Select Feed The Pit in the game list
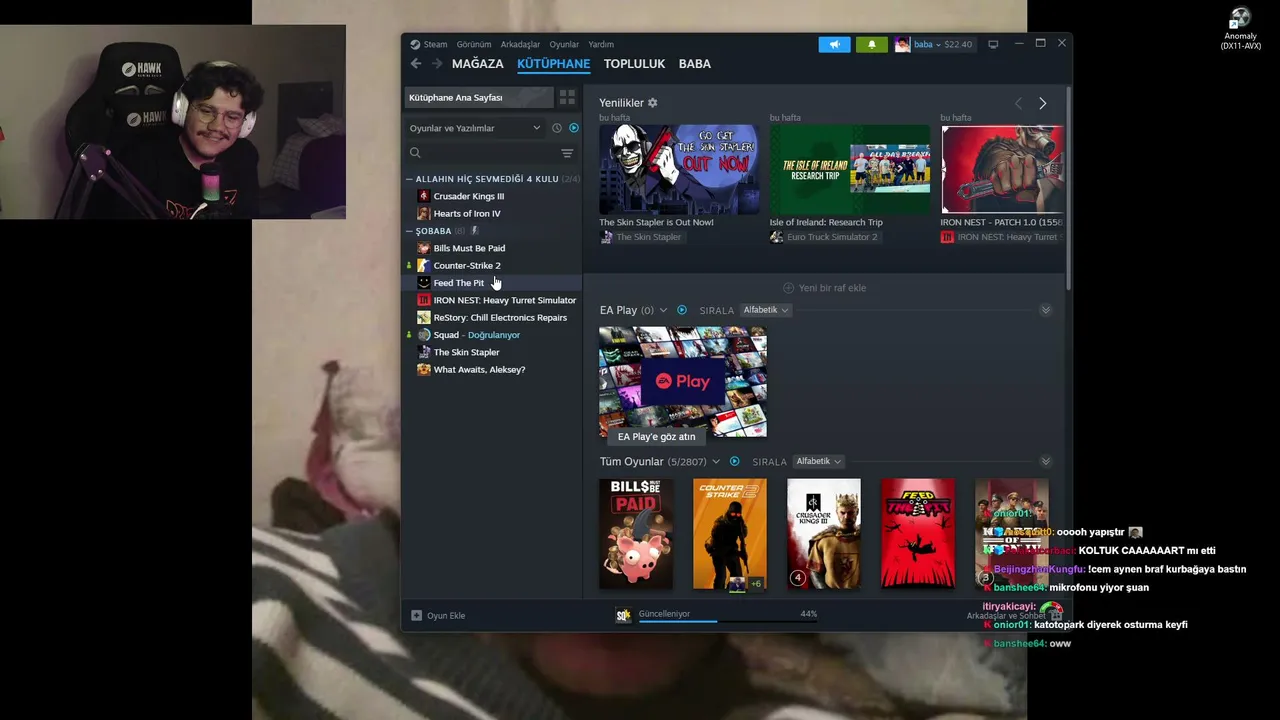The image size is (1280, 720). click(x=493, y=283)
